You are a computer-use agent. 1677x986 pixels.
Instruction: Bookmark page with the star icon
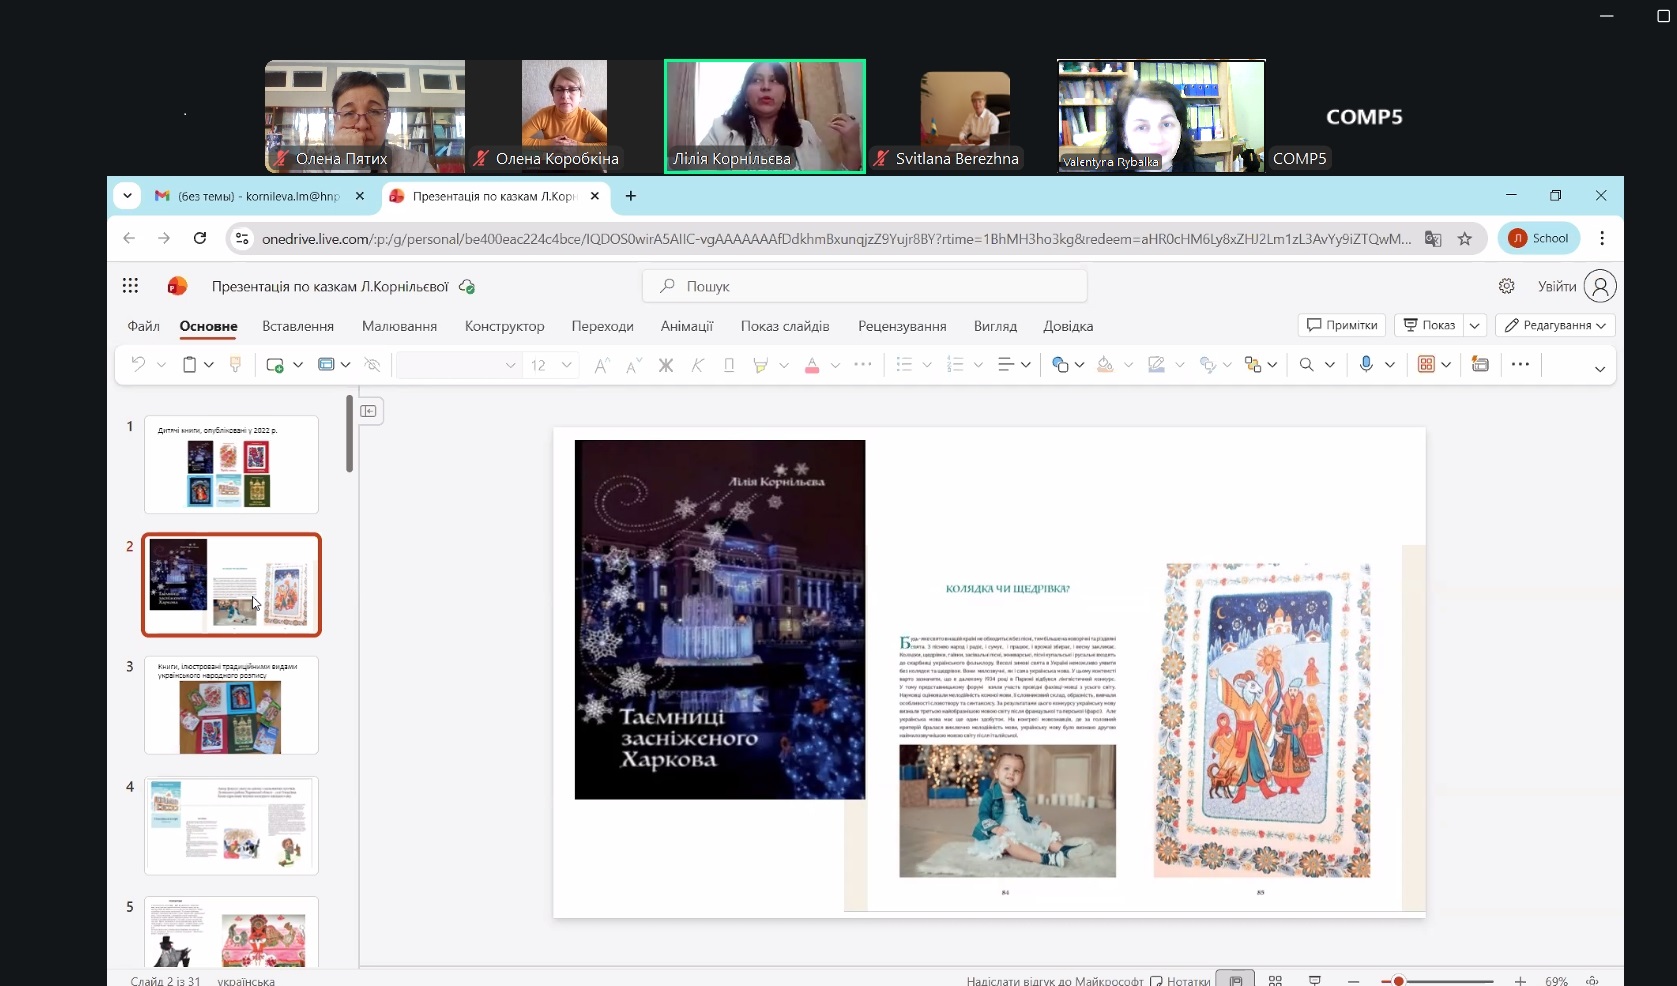tap(1465, 238)
